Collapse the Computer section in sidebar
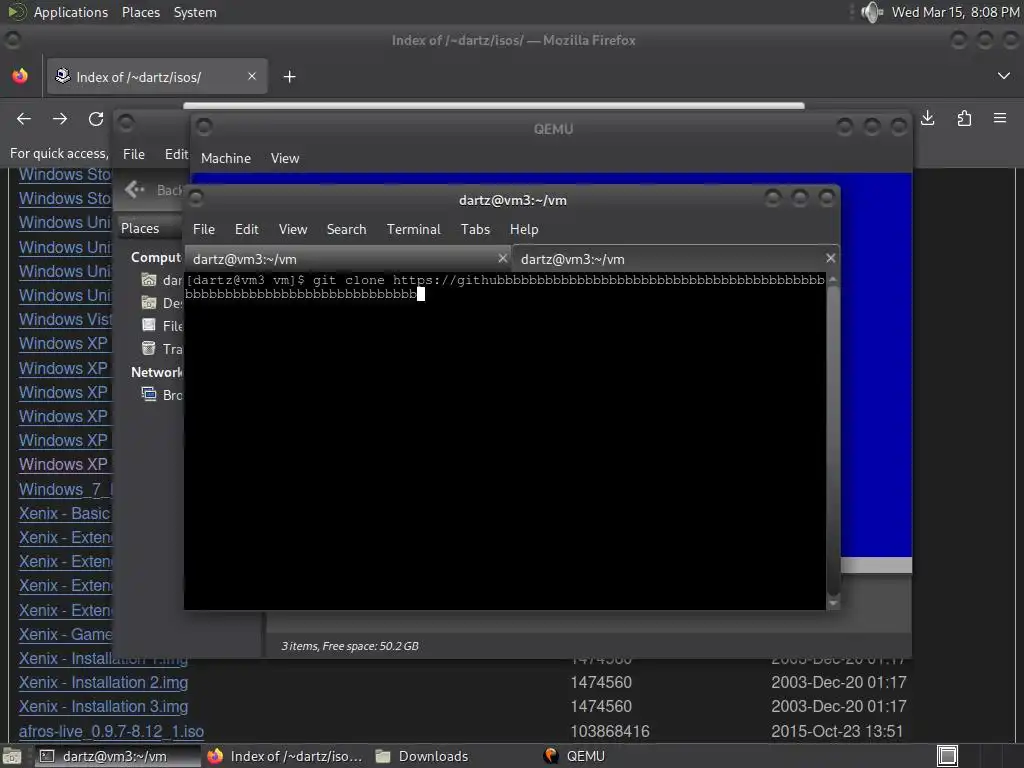This screenshot has width=1024, height=768. (x=156, y=257)
